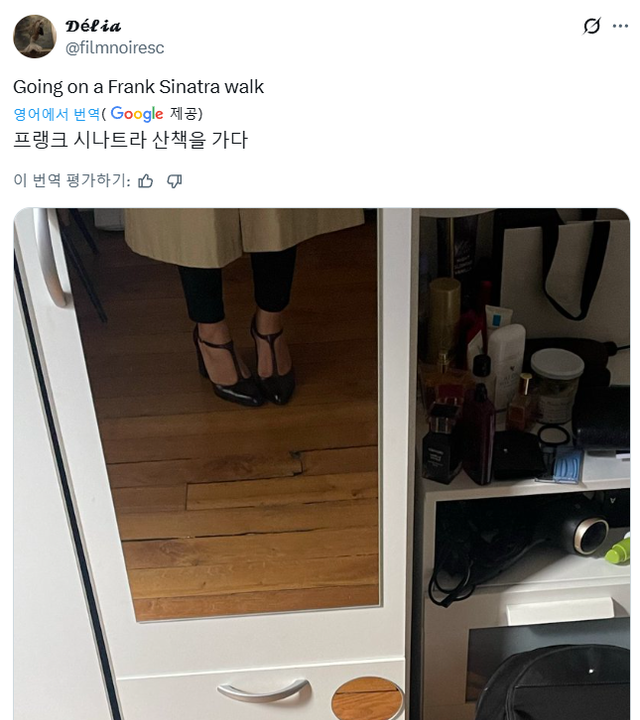
Task: Click the display name Délia
Action: (93, 26)
